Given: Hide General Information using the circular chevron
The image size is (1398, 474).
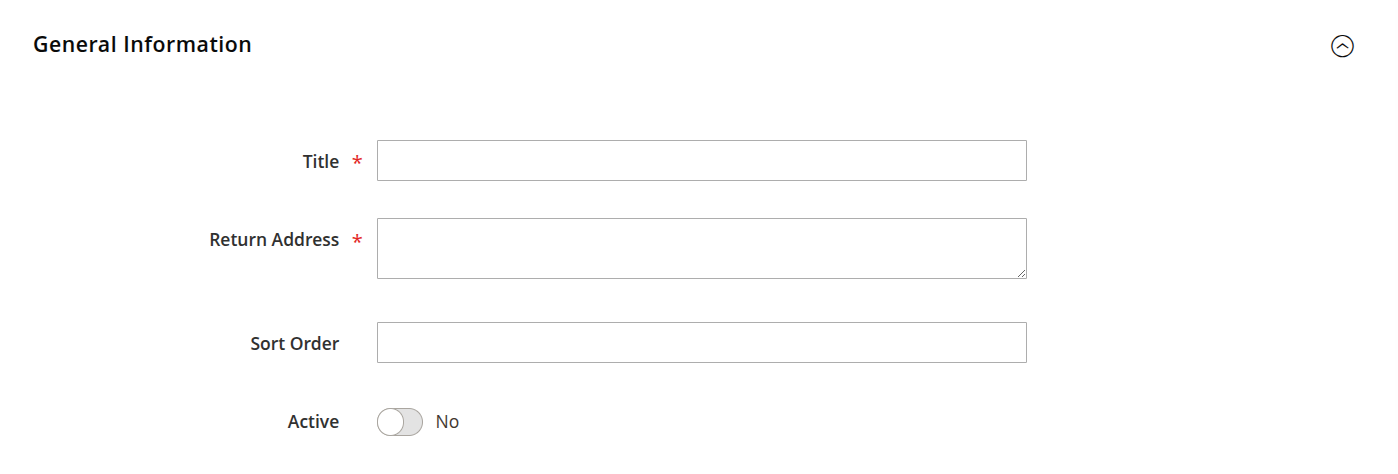Looking at the screenshot, I should tap(1342, 46).
